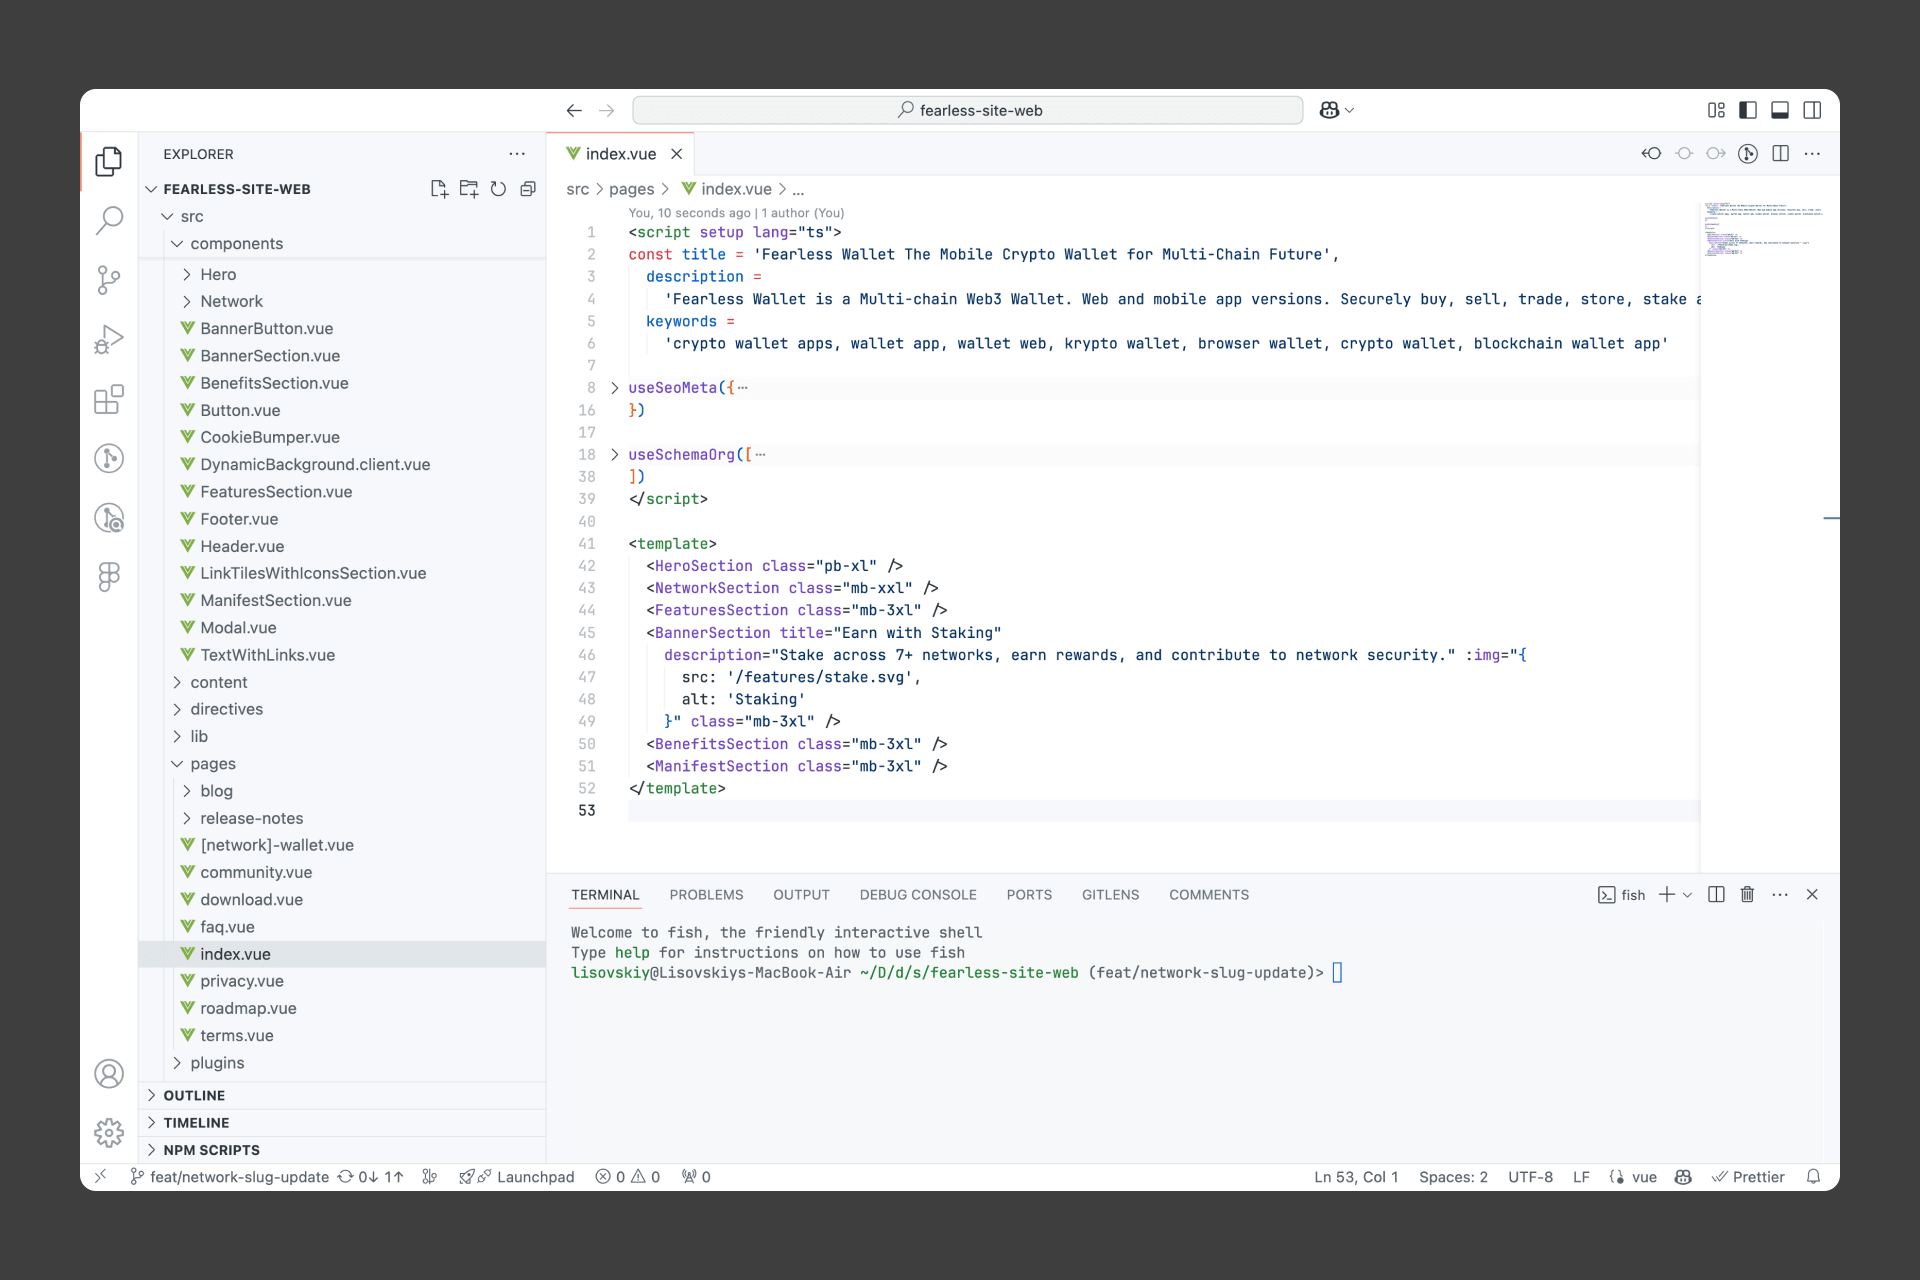The width and height of the screenshot is (1920, 1280).
Task: Open the Accounts menu icon
Action: (109, 1074)
